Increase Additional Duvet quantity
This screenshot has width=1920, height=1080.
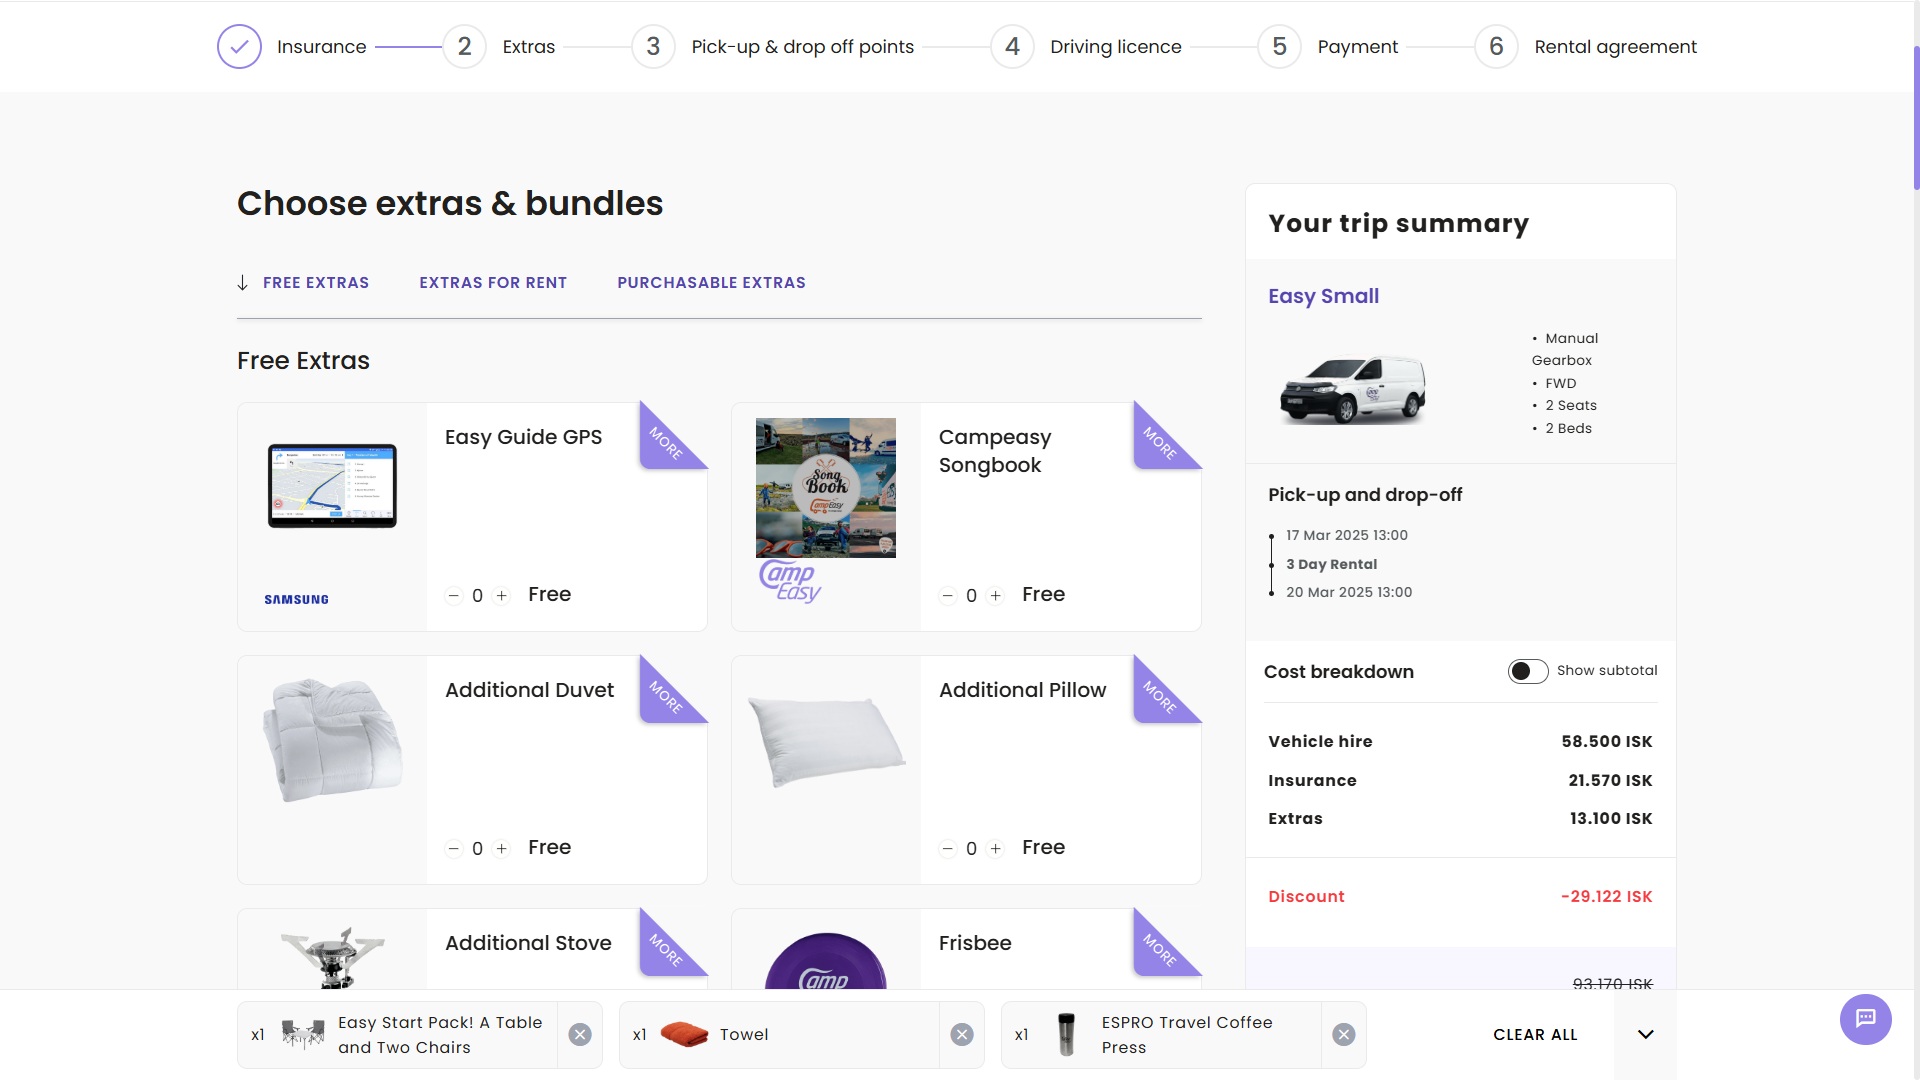point(502,849)
